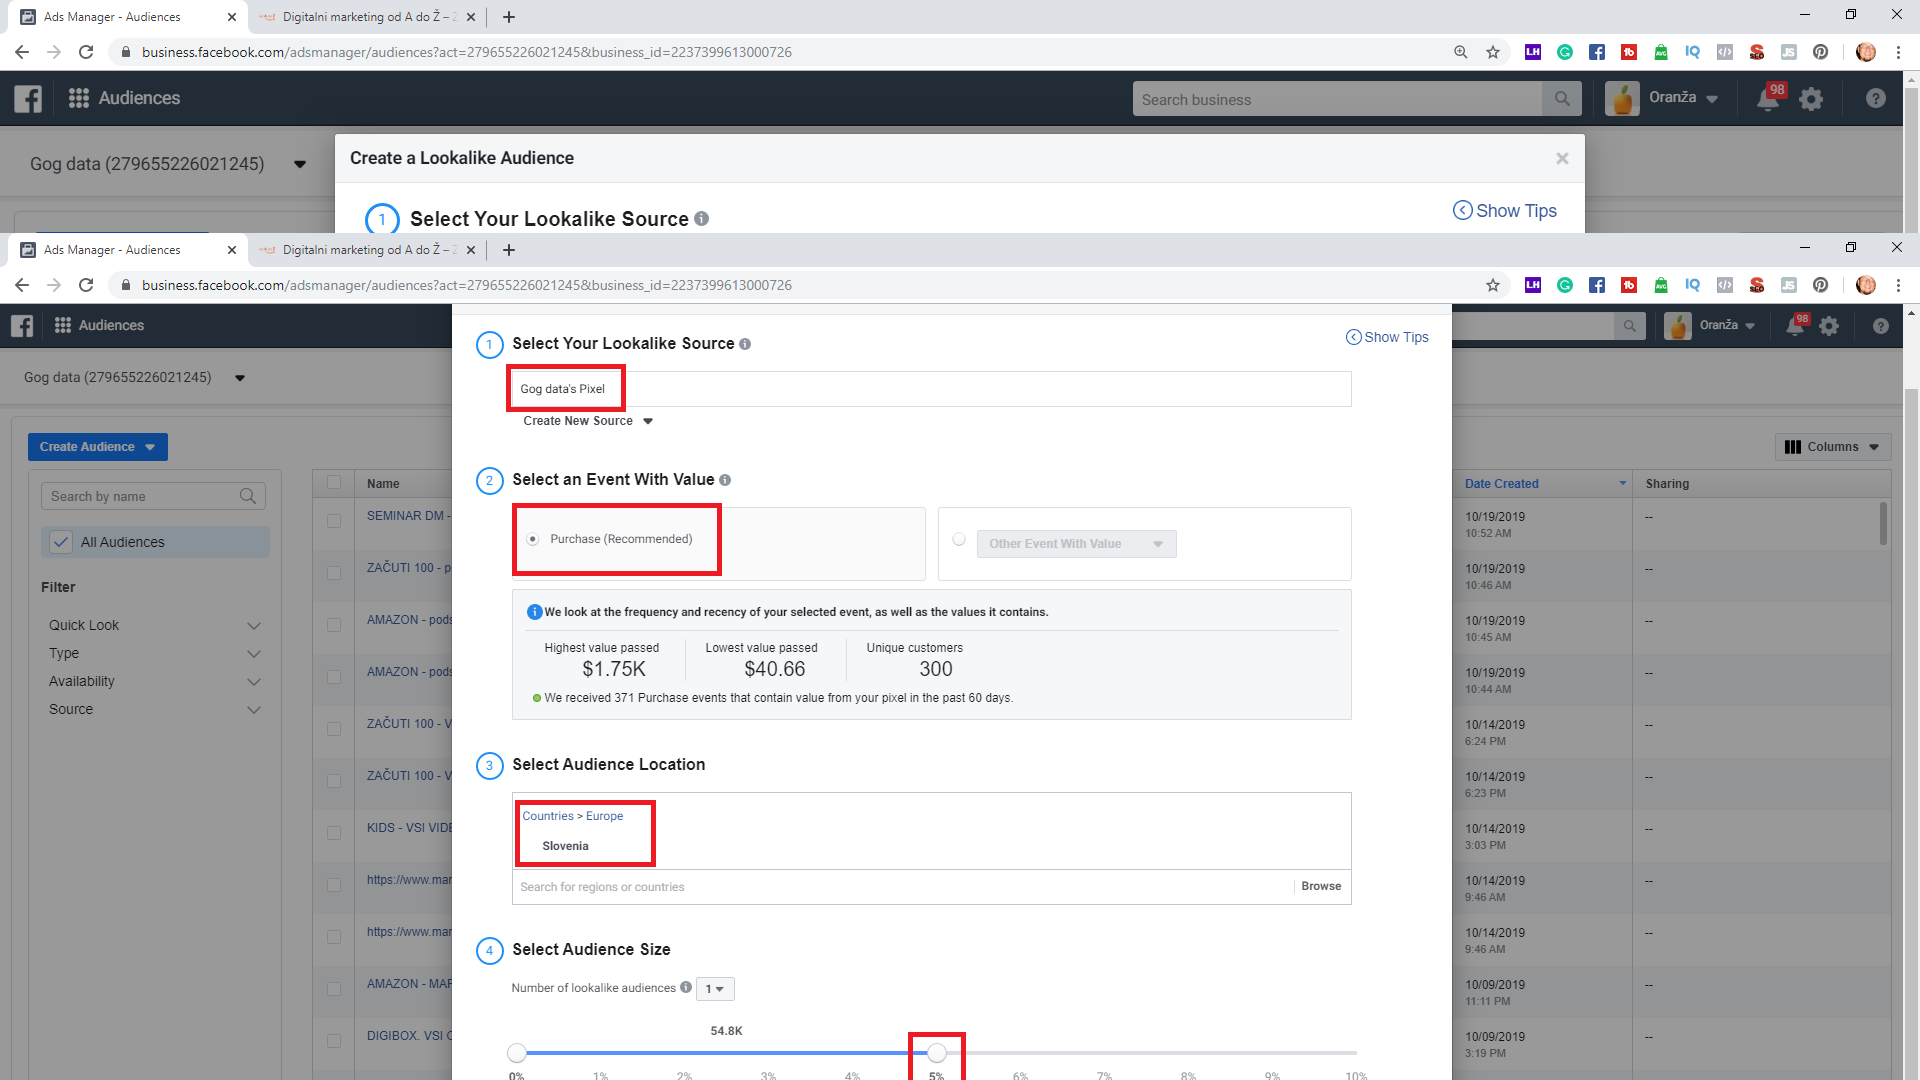The height and width of the screenshot is (1080, 1920).
Task: Bookmark page with the star icon
Action: click(1493, 285)
